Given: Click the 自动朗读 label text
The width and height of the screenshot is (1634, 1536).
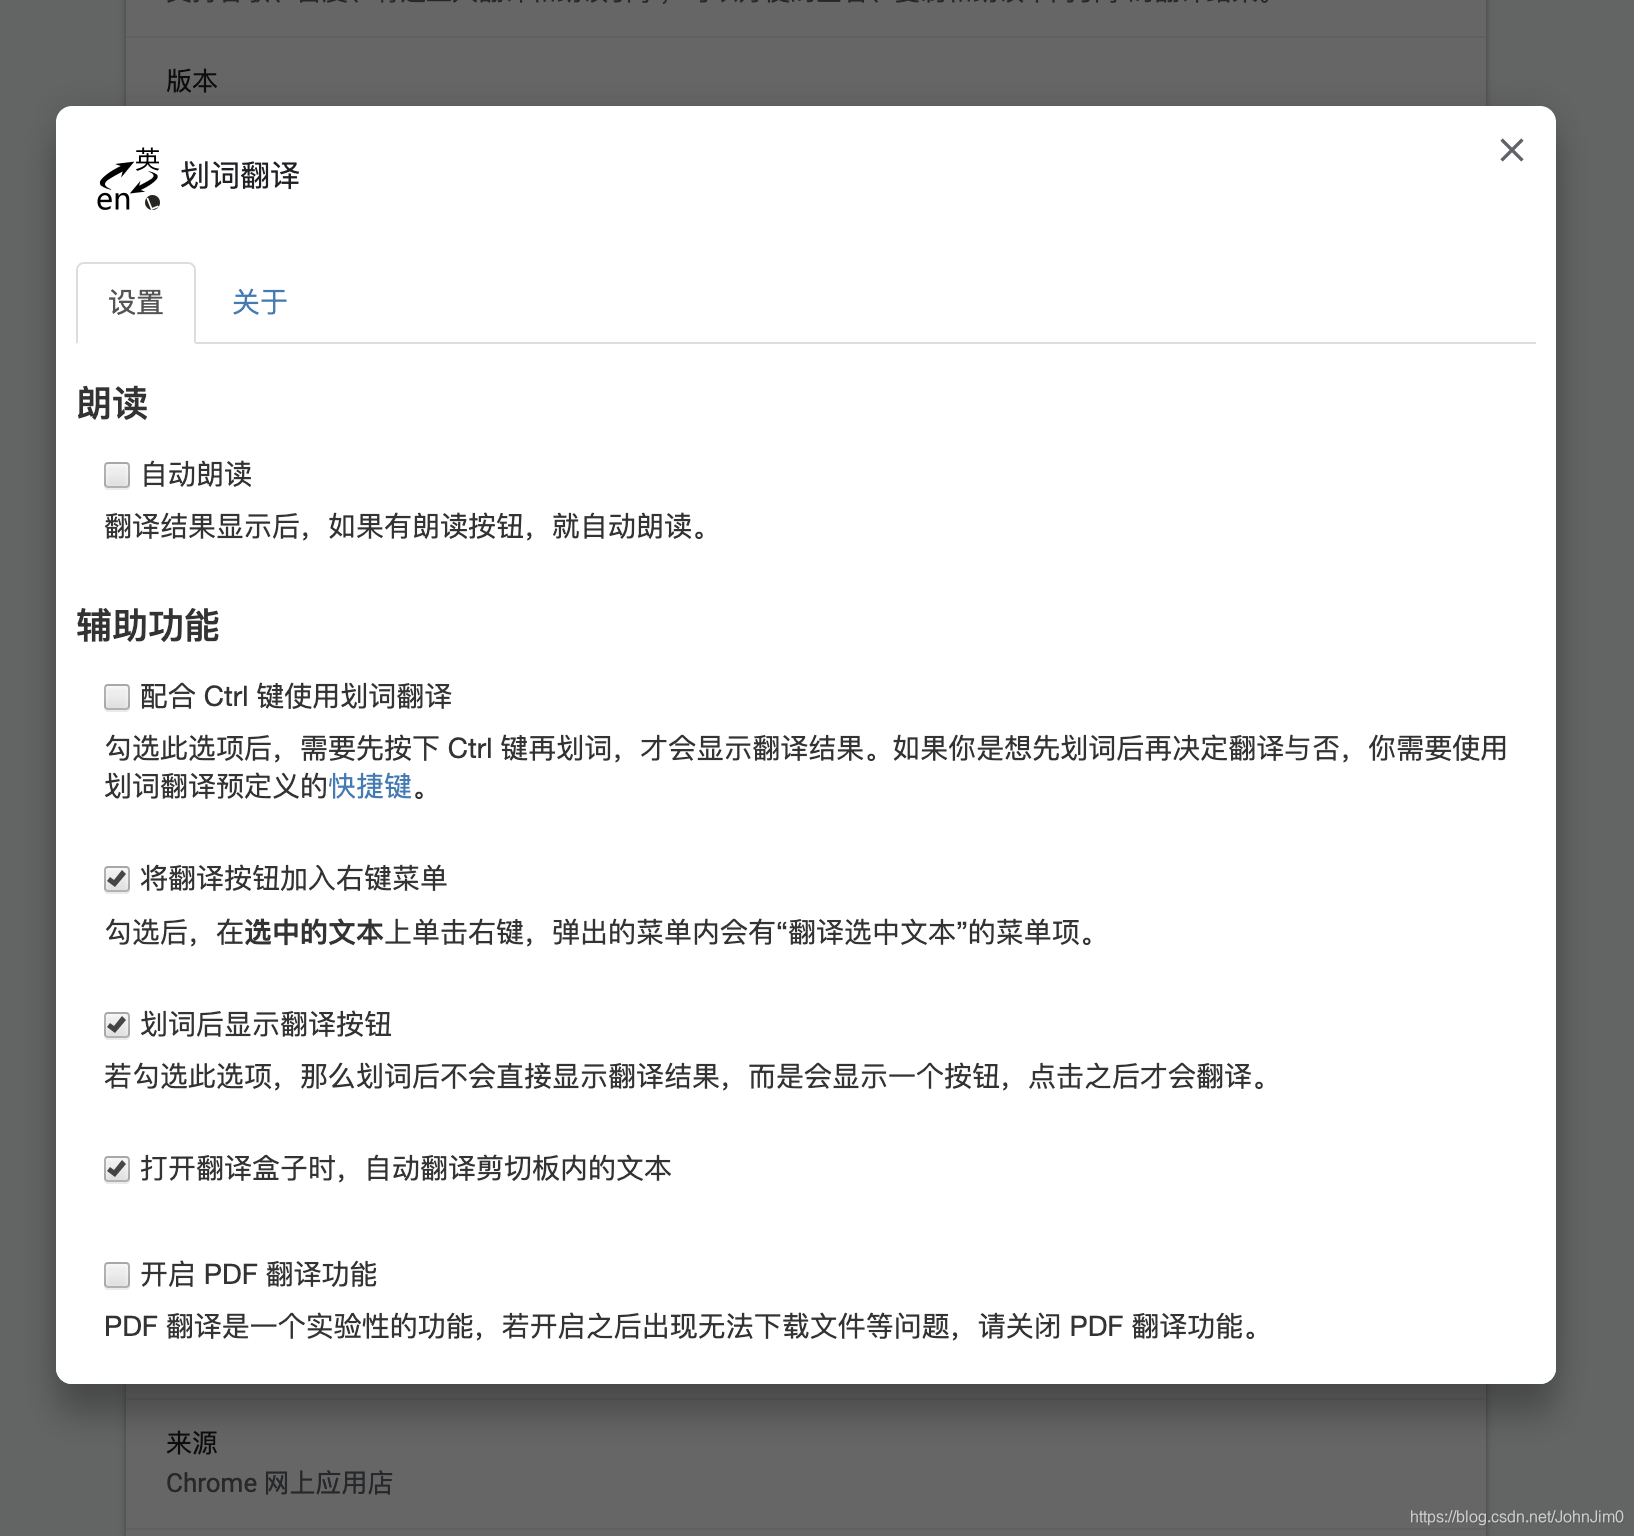Looking at the screenshot, I should click(x=197, y=474).
